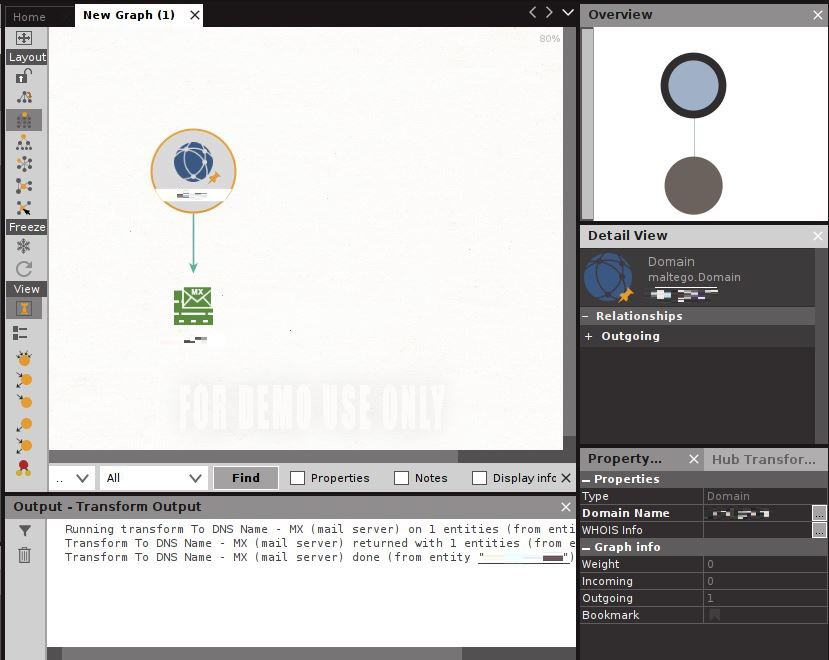Click the Weight property row

click(x=703, y=564)
